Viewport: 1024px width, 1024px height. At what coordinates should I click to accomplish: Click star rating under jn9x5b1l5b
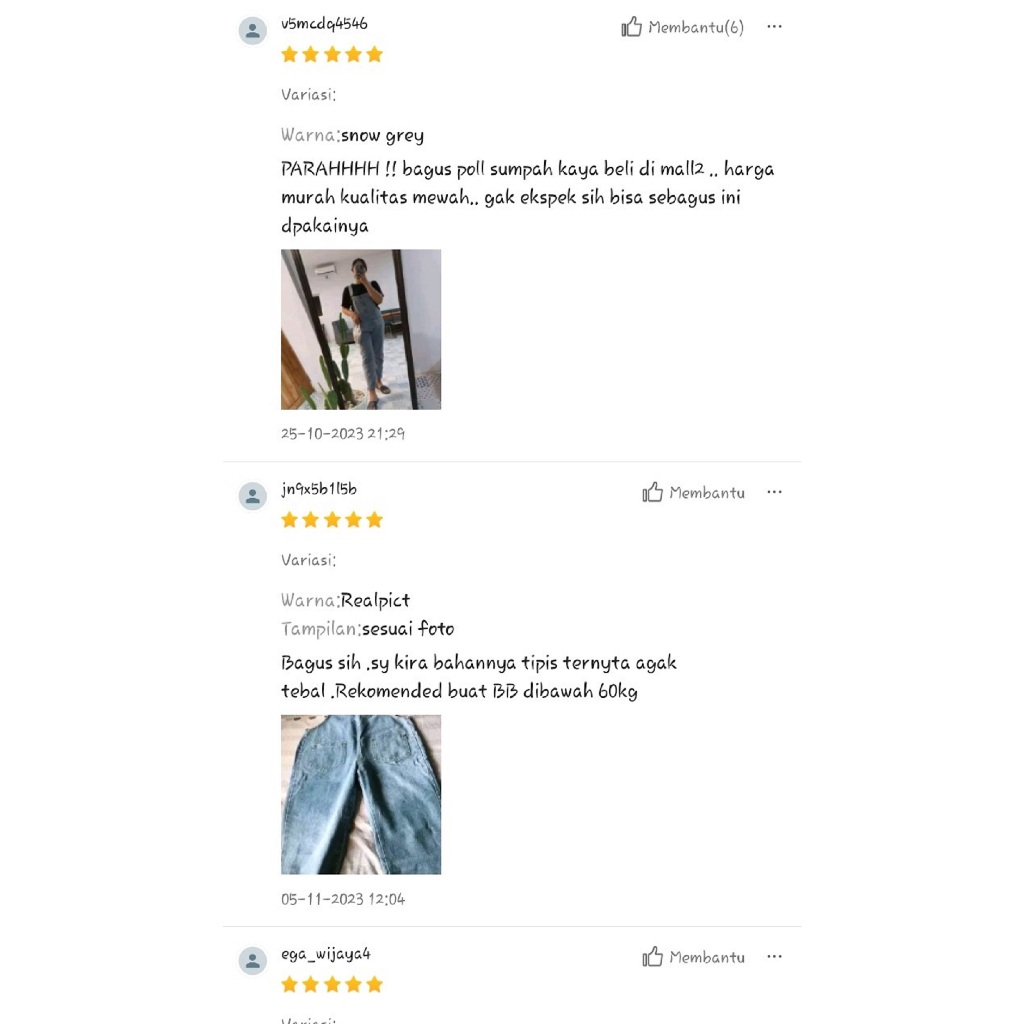332,520
